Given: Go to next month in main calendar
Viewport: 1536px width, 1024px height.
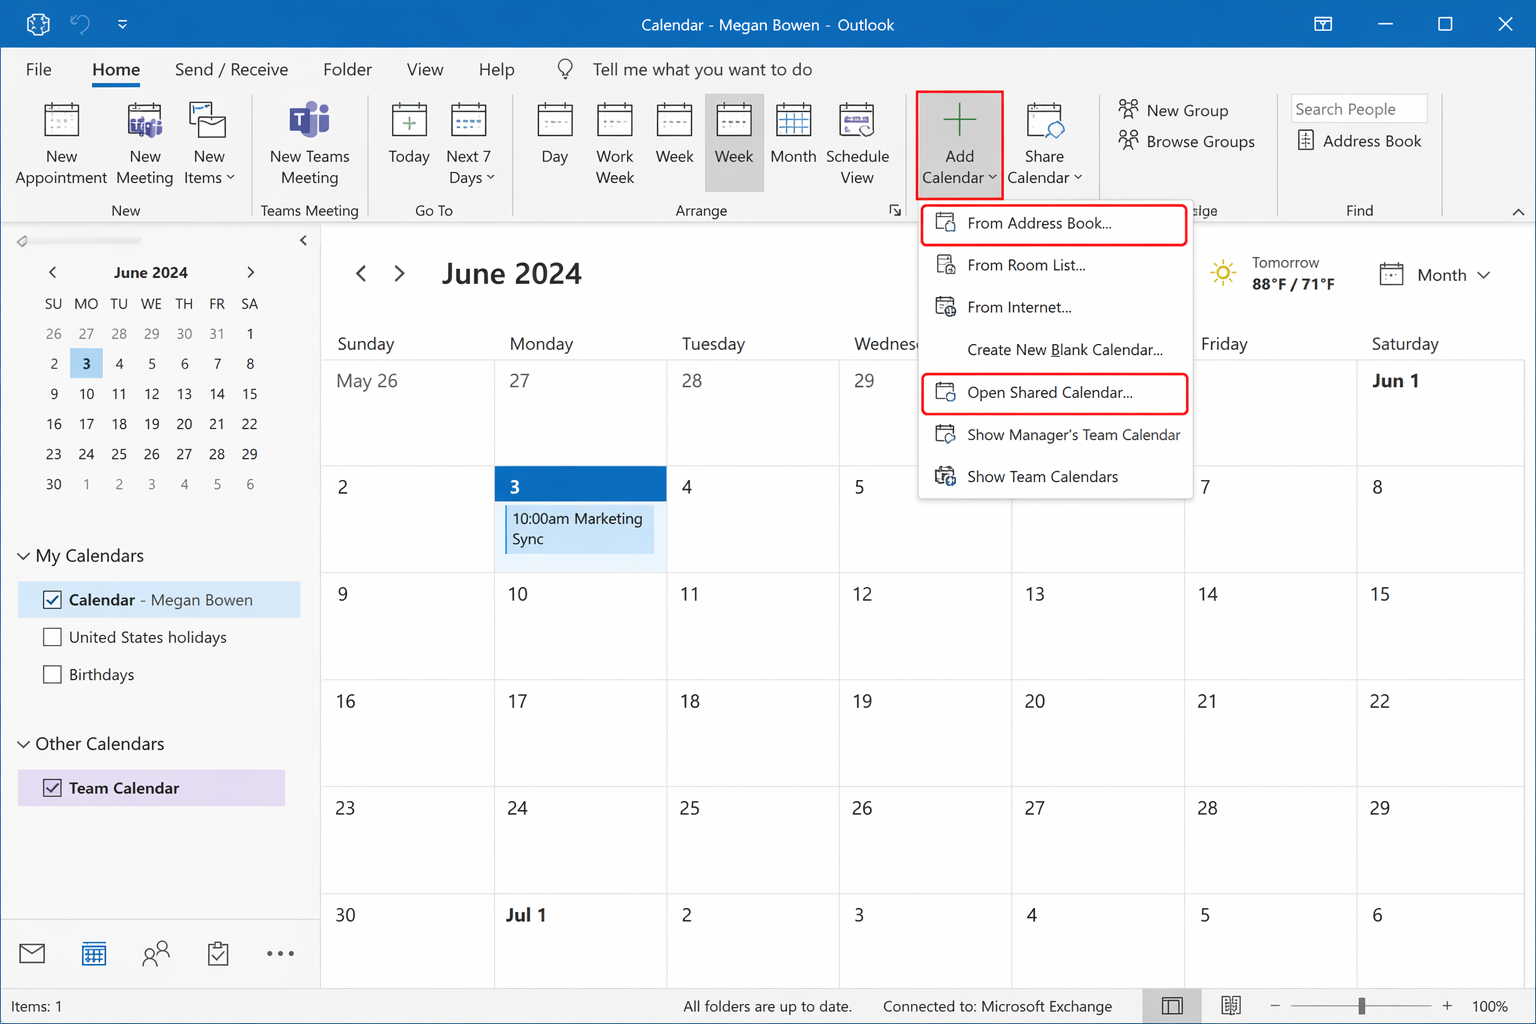Looking at the screenshot, I should 399,274.
